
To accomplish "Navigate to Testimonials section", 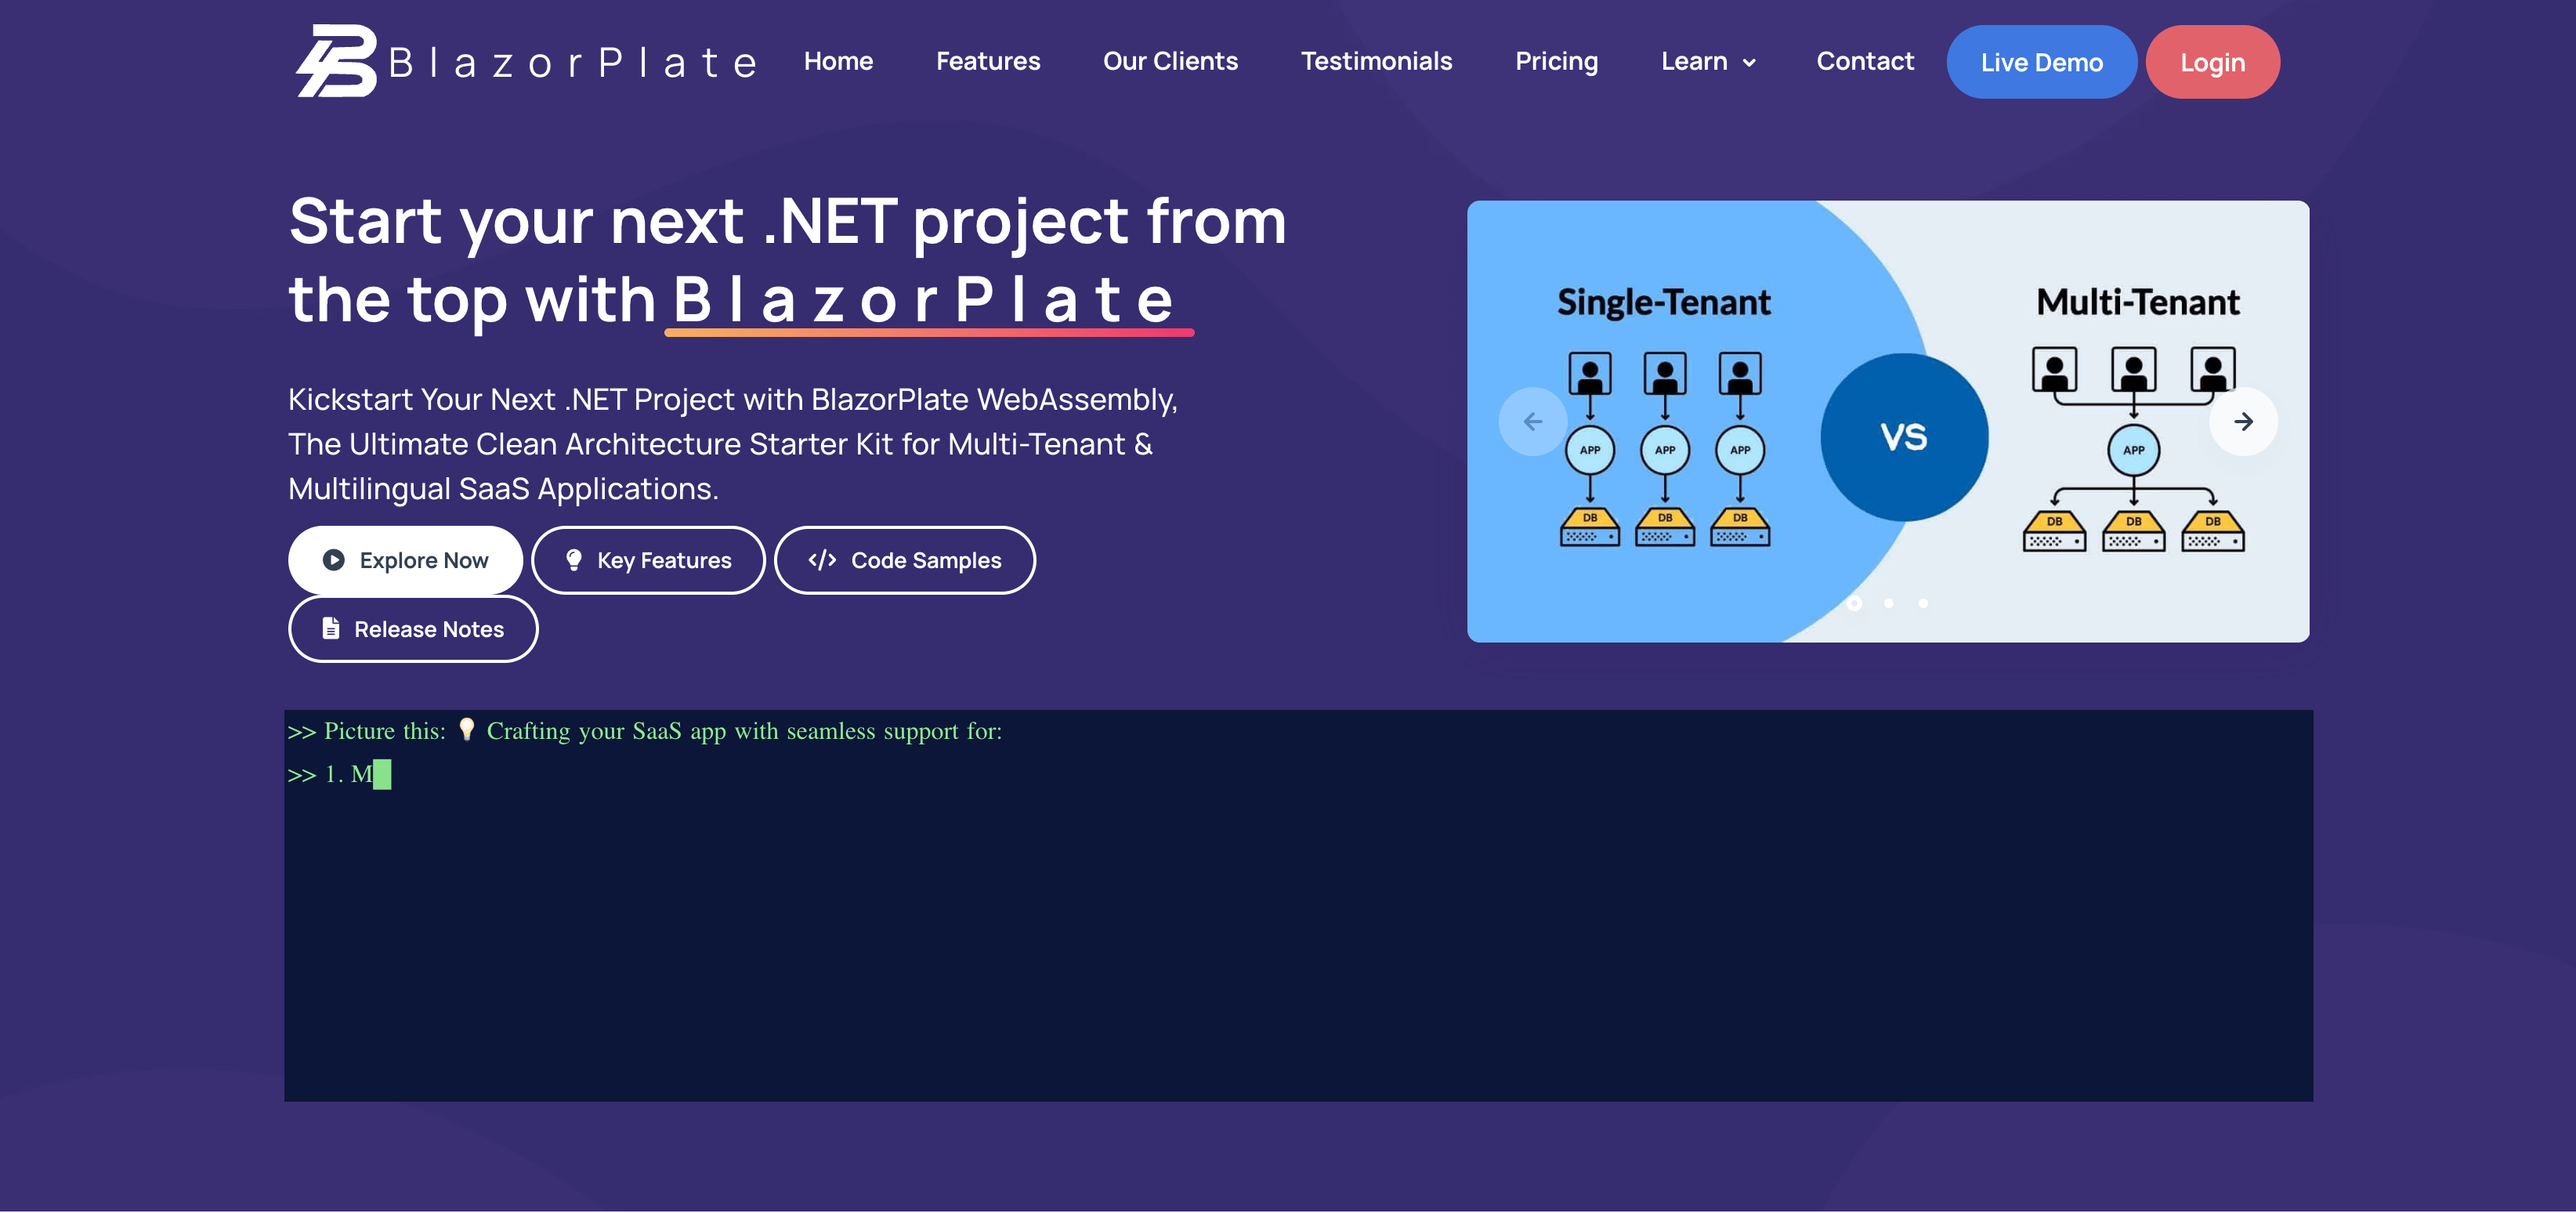I will coord(1376,61).
